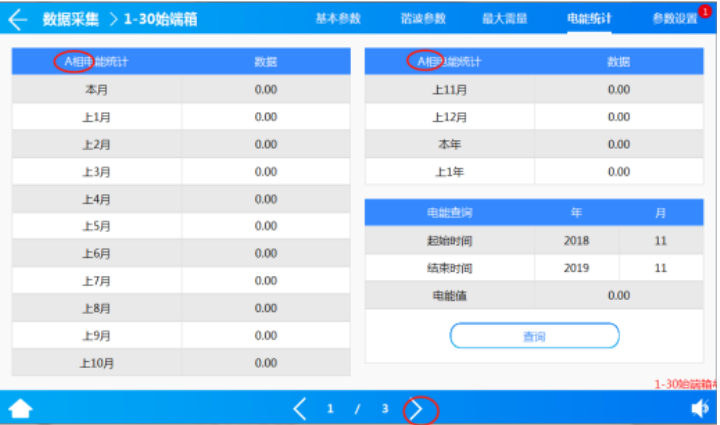Click the back arrow icon

click(18, 19)
